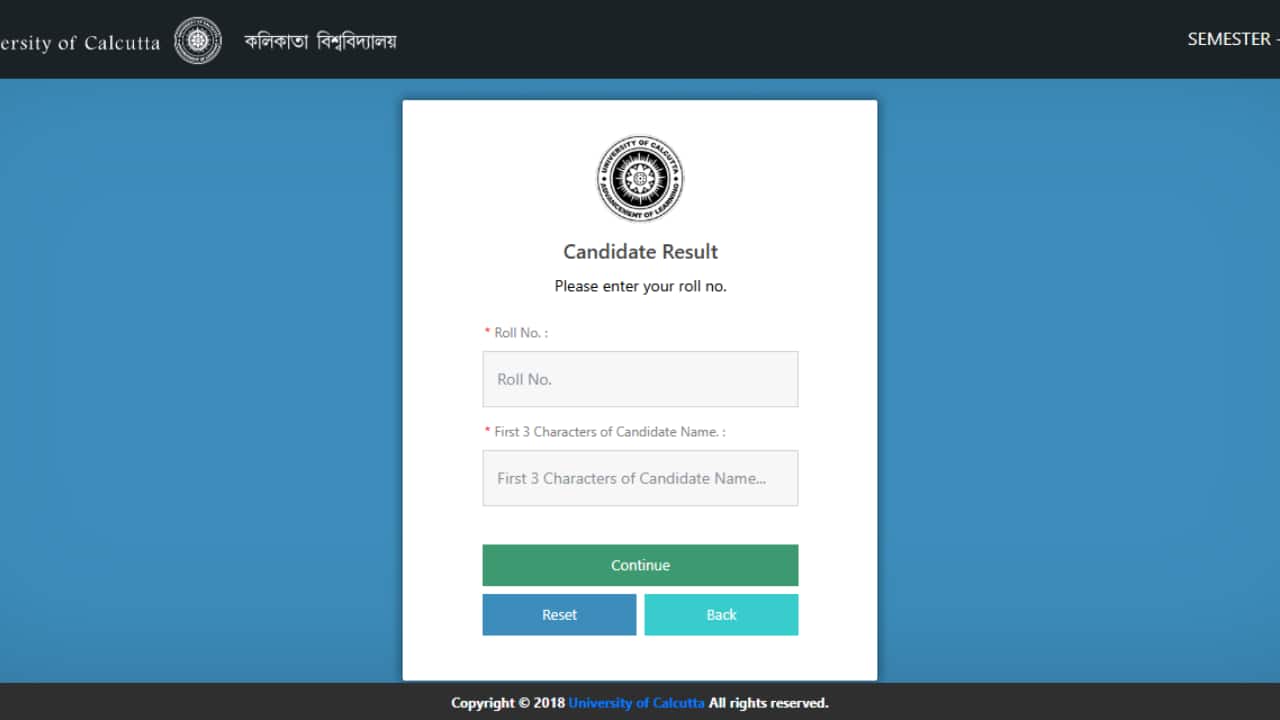This screenshot has width=1280, height=720.
Task: Click the circular university seal above Candidate Result
Action: click(640, 179)
